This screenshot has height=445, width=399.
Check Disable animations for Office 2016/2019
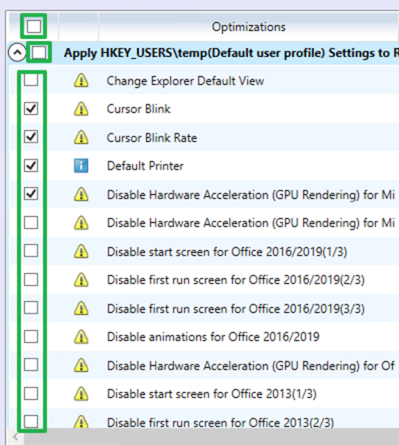click(31, 336)
